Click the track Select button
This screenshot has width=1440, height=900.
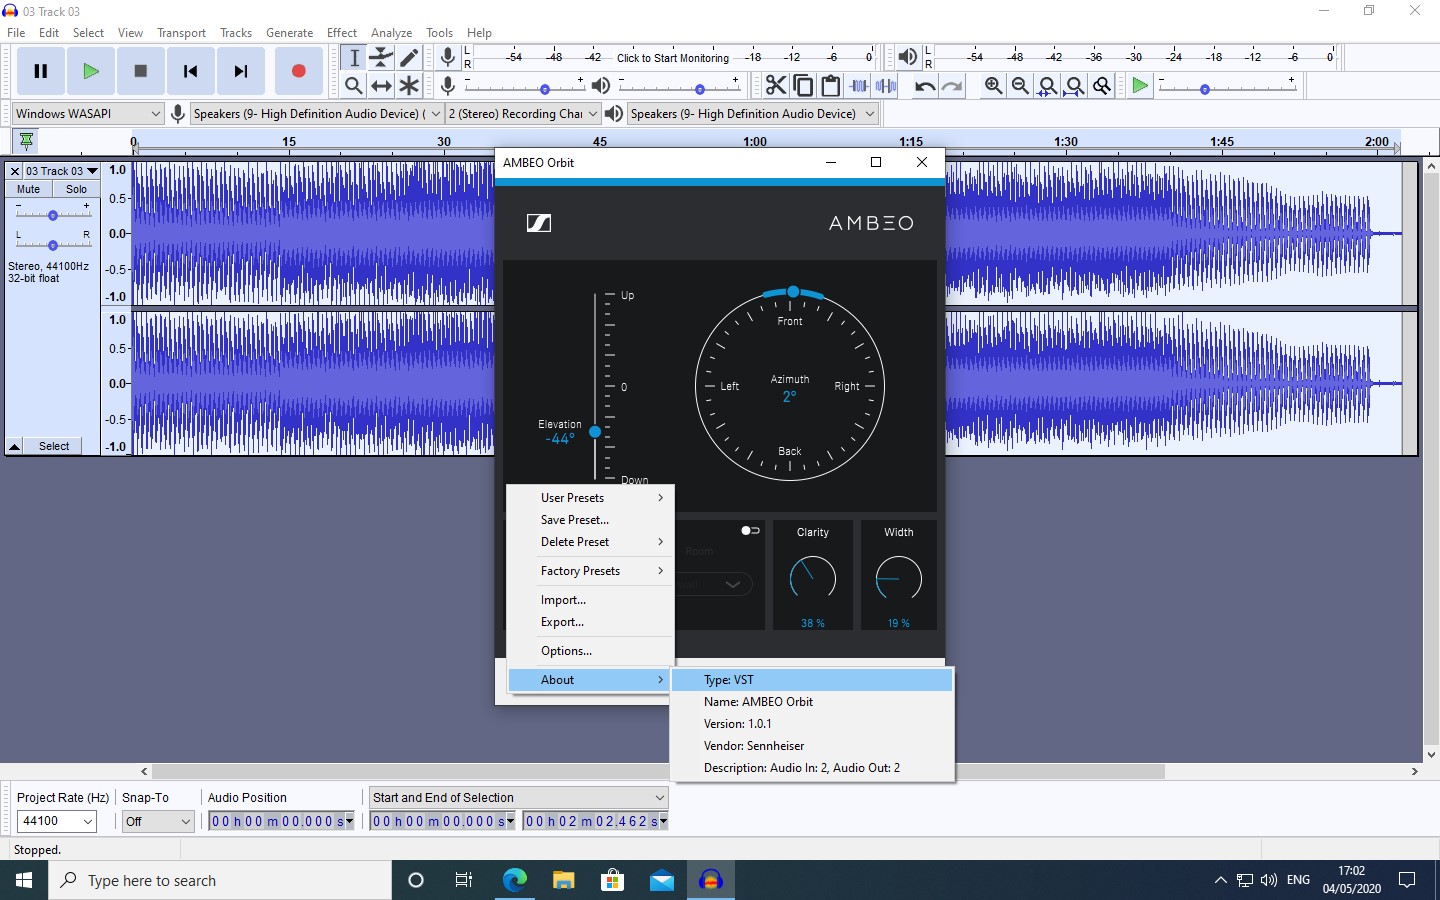pyautogui.click(x=54, y=446)
